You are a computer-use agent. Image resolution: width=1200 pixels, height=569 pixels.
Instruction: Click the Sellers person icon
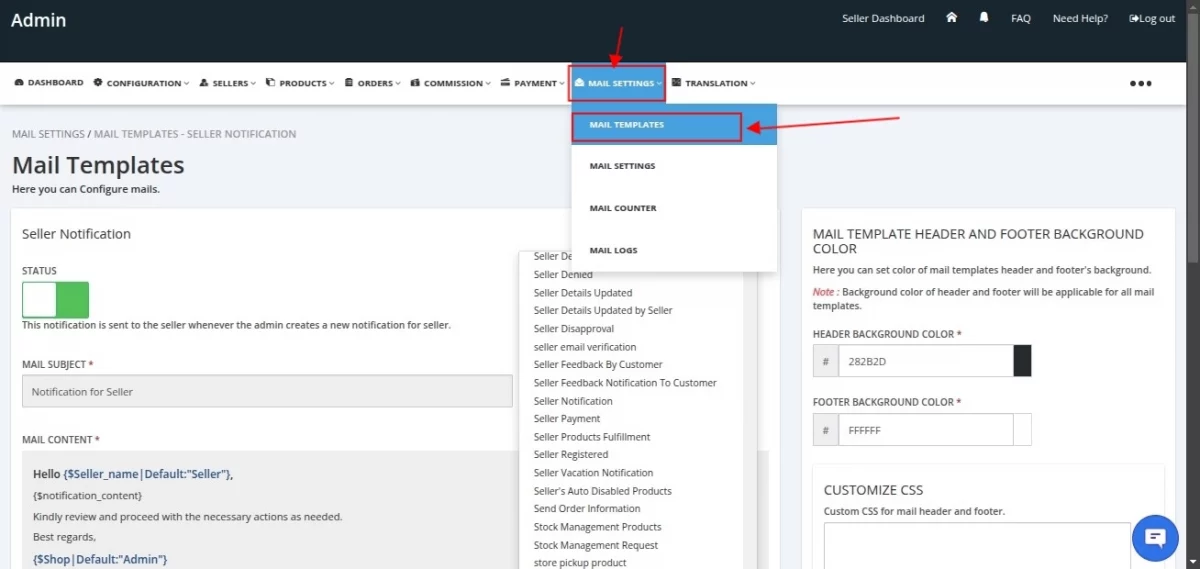(x=204, y=83)
